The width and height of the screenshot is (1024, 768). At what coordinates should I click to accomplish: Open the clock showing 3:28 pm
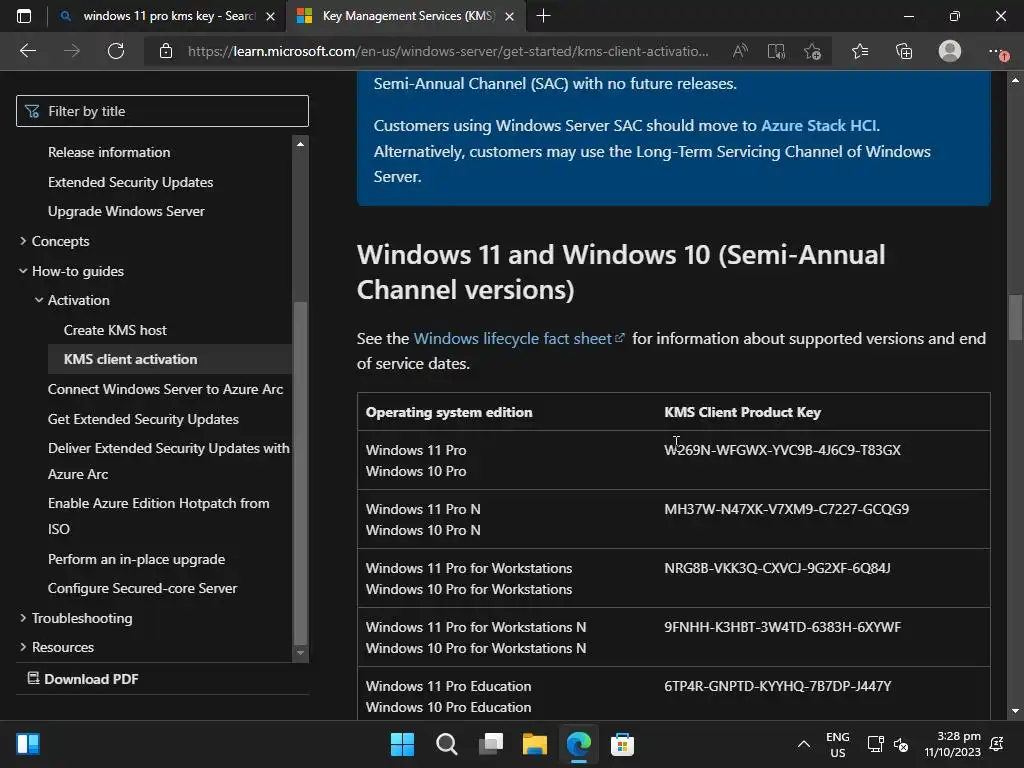pyautogui.click(x=952, y=744)
